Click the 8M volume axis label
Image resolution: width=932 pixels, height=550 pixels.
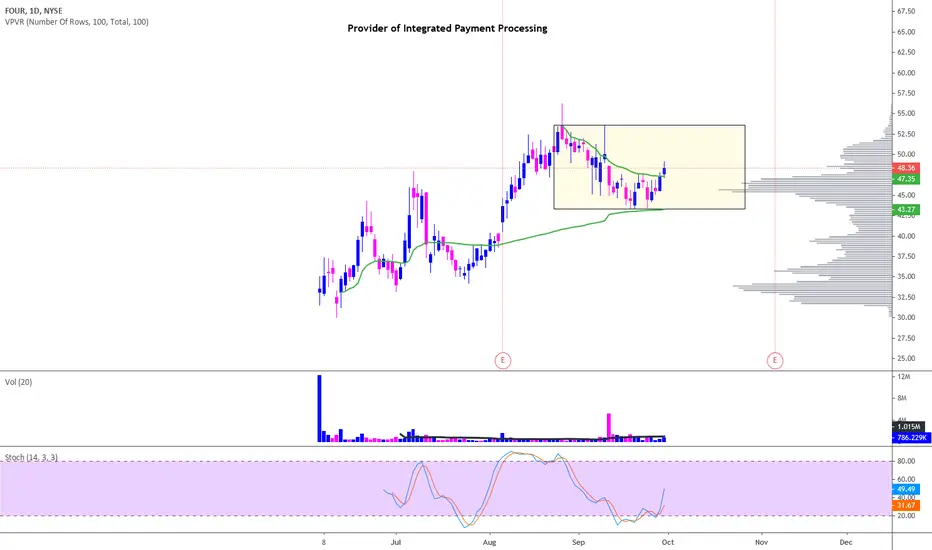[x=902, y=398]
